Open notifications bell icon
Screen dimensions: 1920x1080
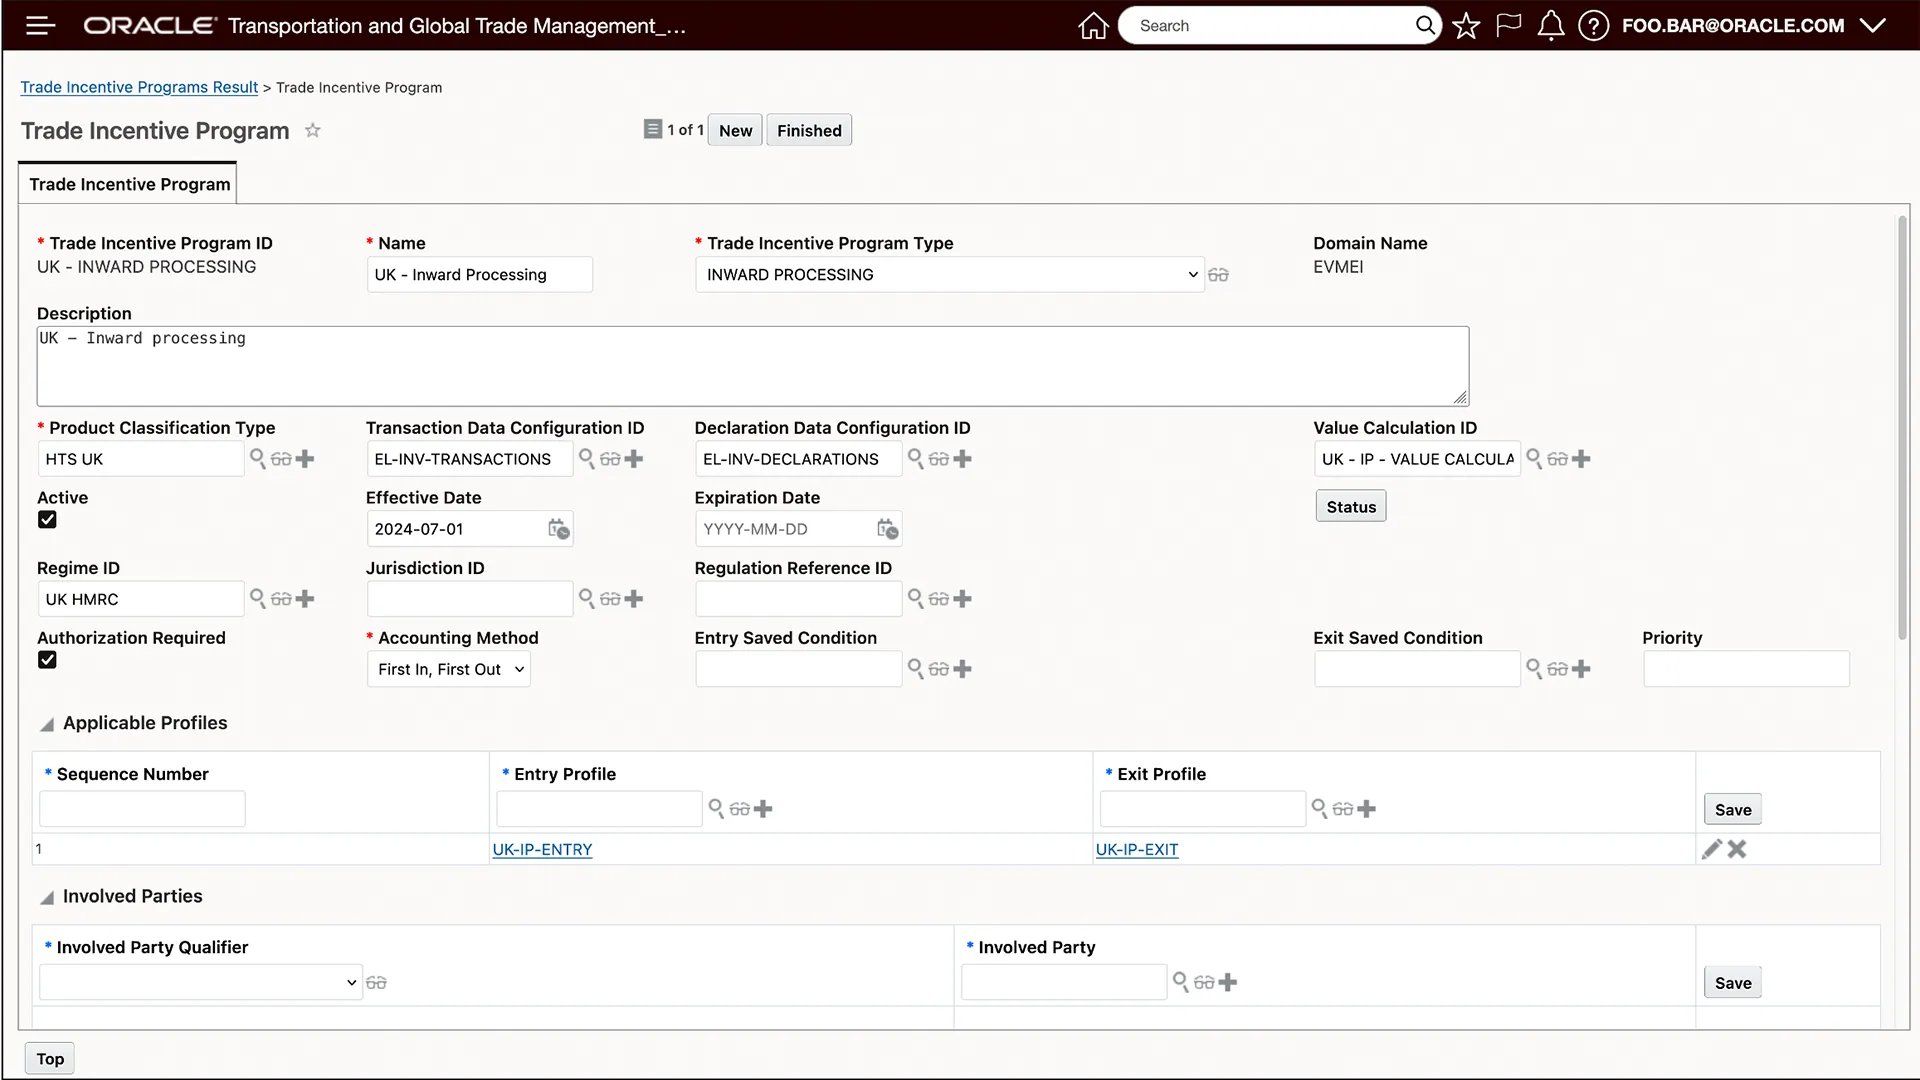point(1550,26)
